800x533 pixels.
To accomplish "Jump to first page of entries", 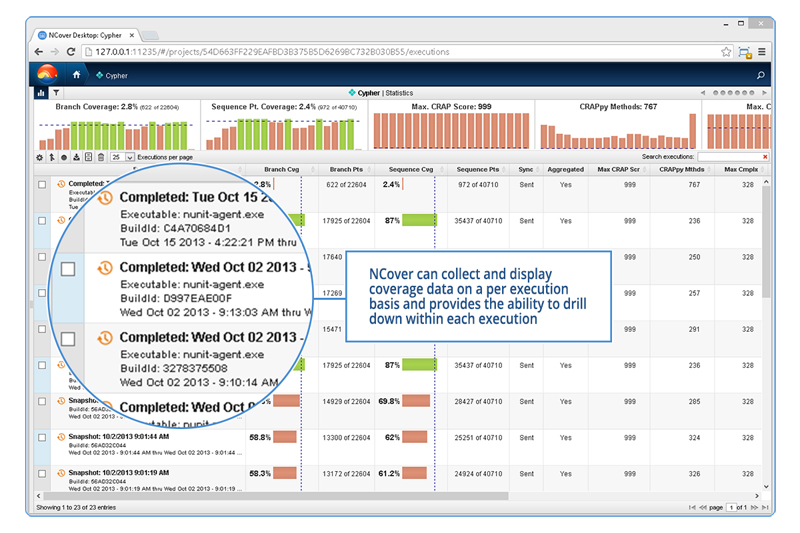I will tap(692, 507).
